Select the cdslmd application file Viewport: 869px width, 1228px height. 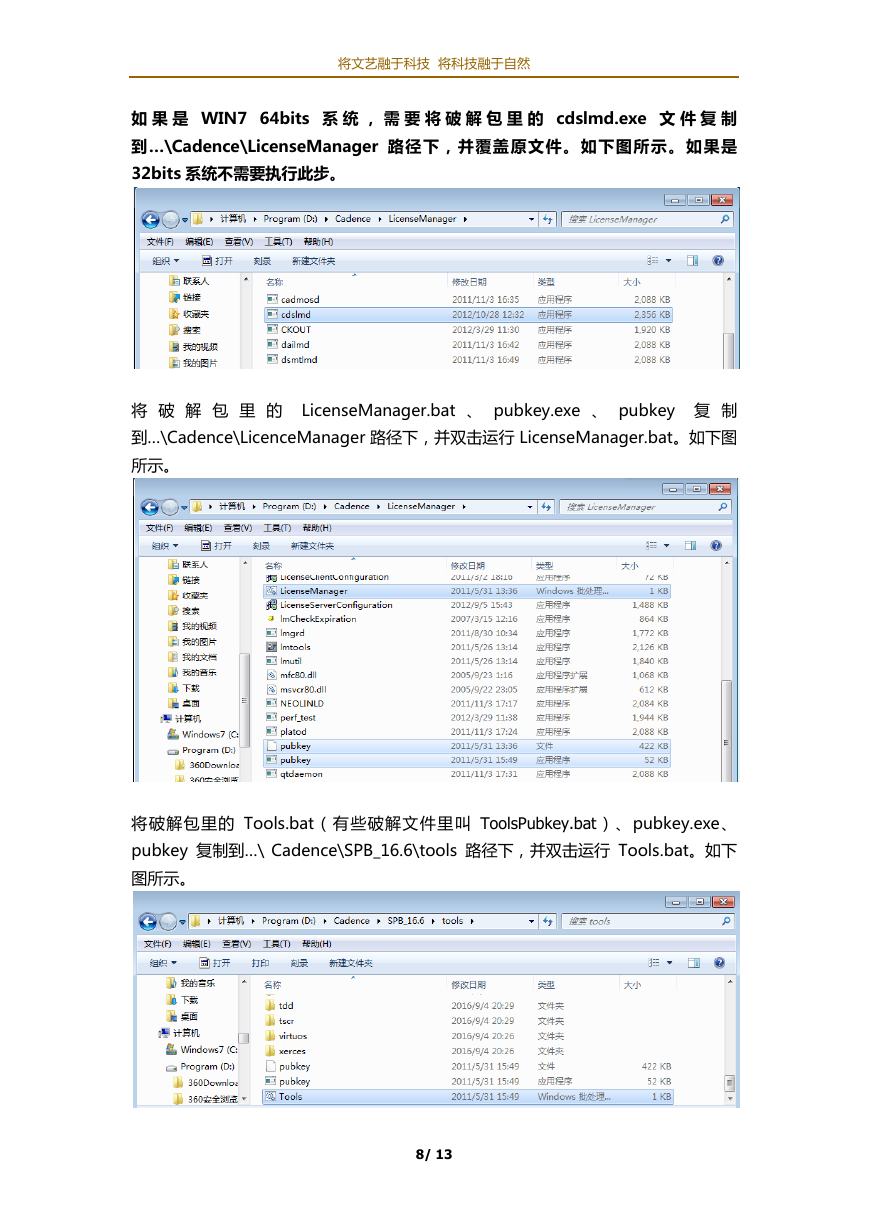[470, 314]
